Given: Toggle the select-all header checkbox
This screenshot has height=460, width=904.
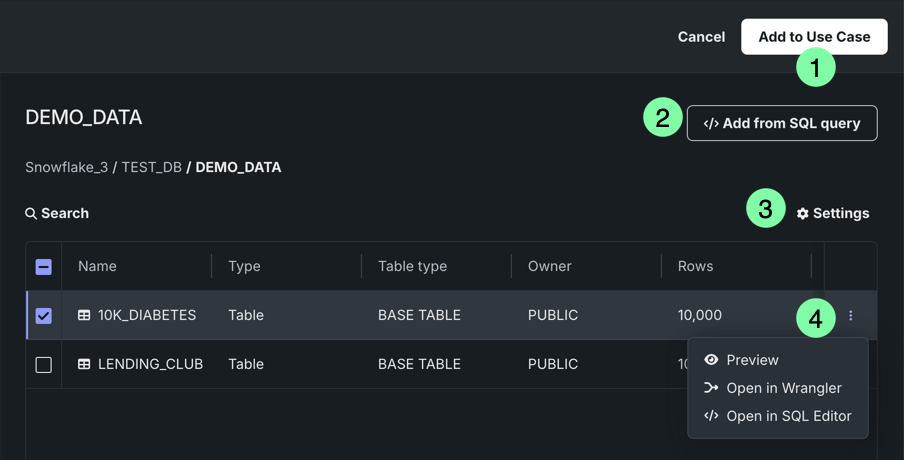Looking at the screenshot, I should [44, 267].
